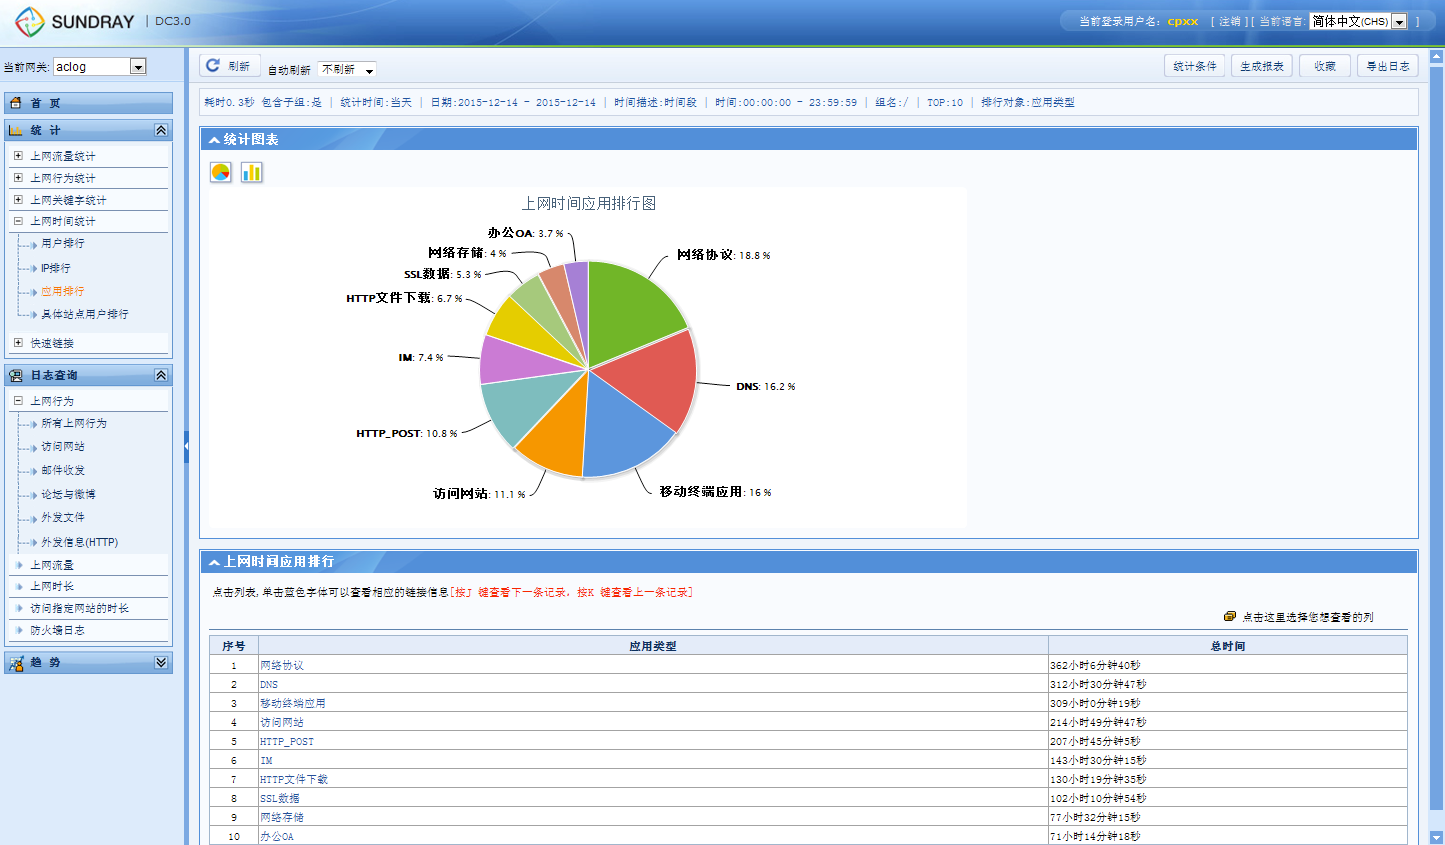Open the 当前网关 aclog dropdown
Viewport: 1445px width, 845px height.
click(x=138, y=67)
